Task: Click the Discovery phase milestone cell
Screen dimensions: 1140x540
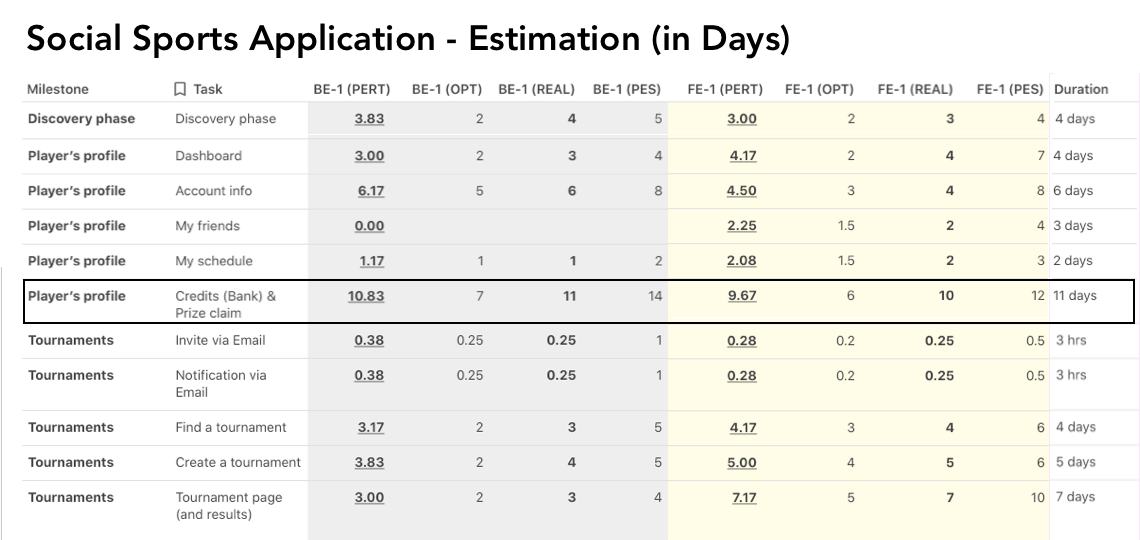Action: click(81, 118)
